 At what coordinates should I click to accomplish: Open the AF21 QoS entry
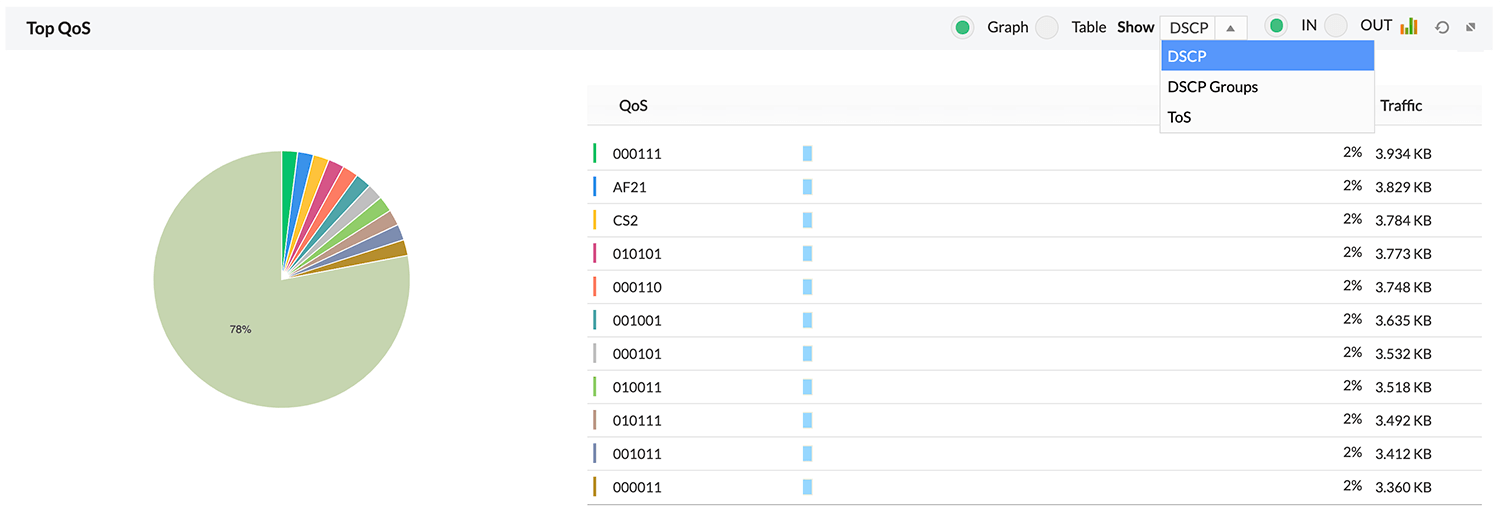(629, 187)
